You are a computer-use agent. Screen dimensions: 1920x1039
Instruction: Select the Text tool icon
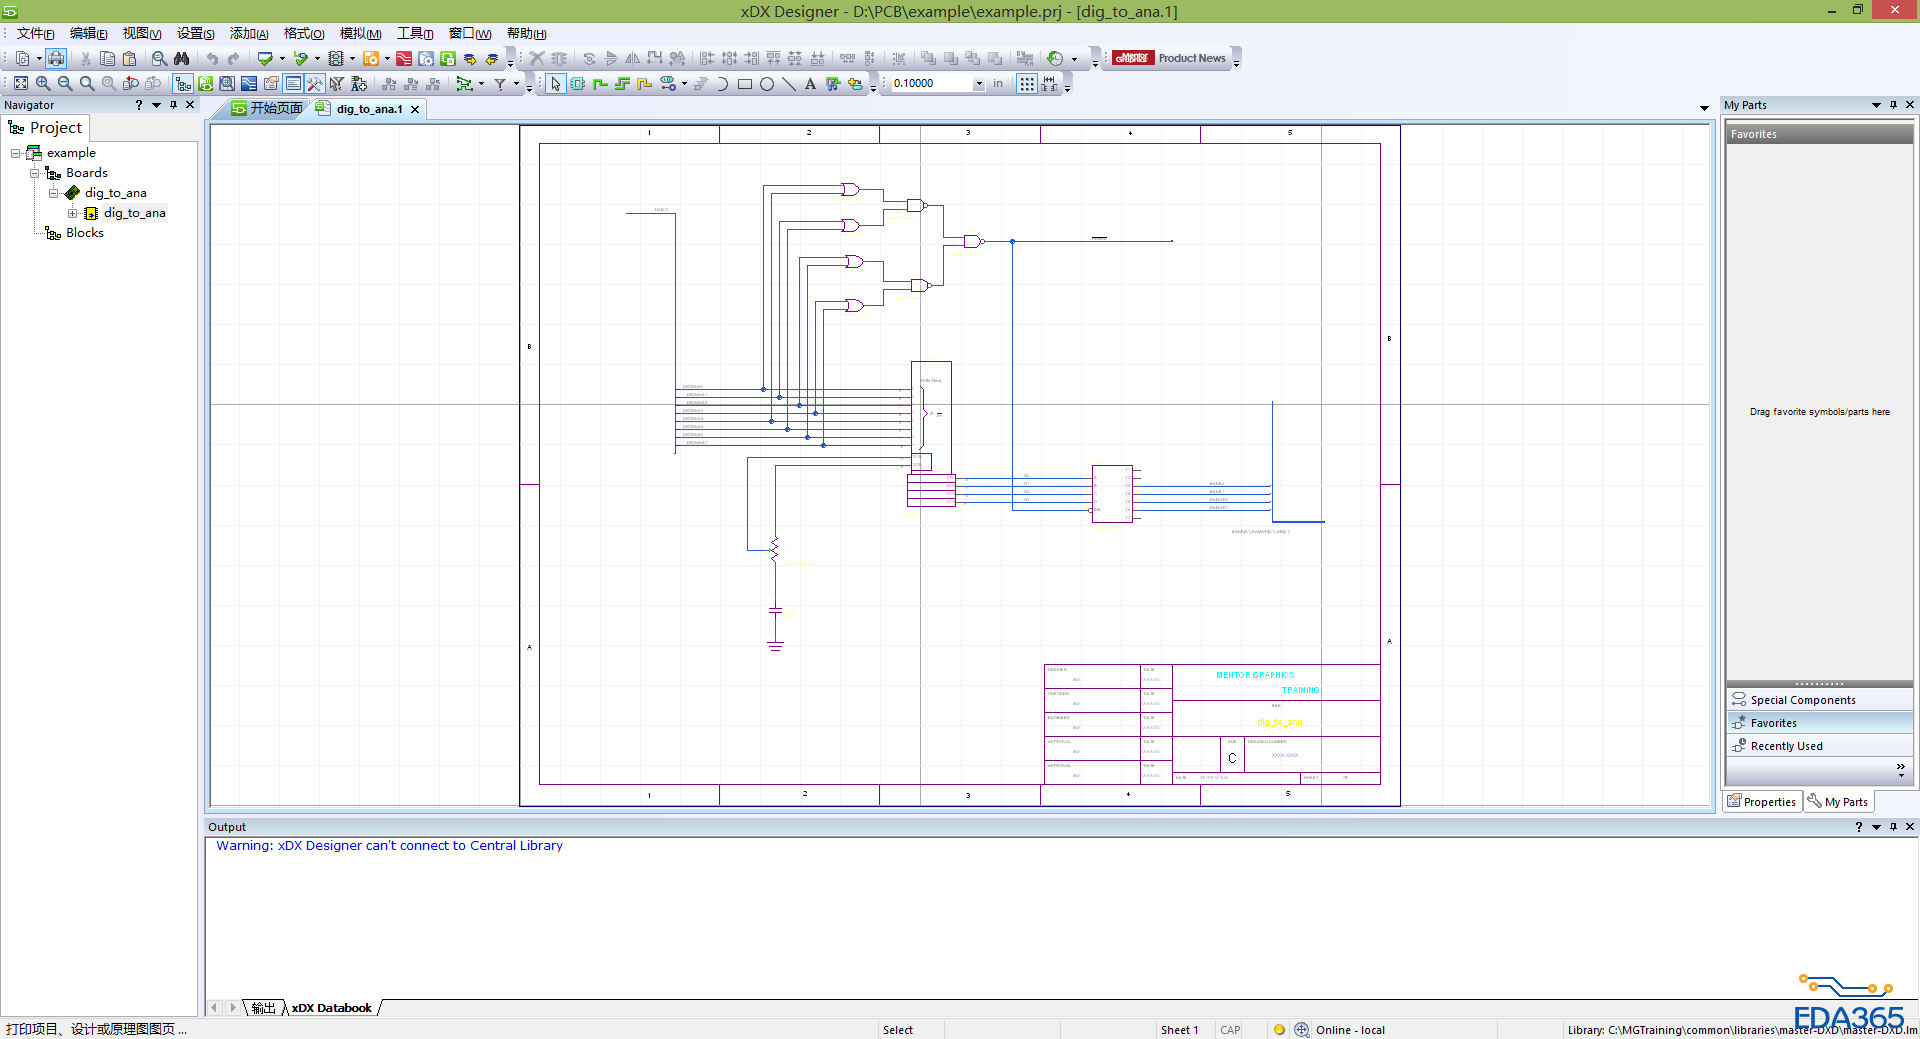click(810, 84)
